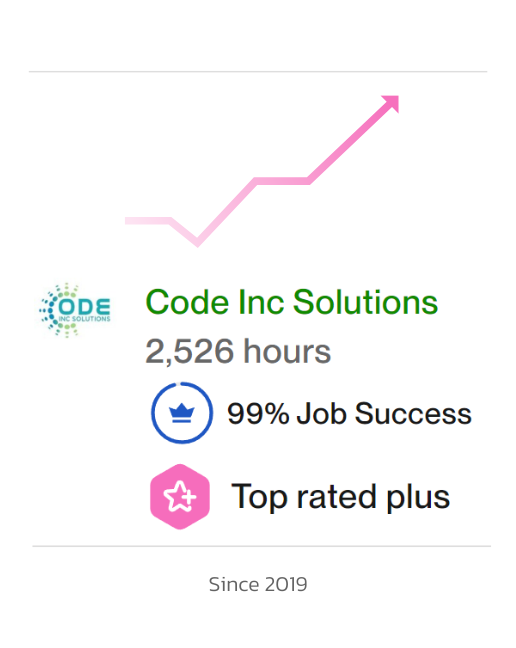This screenshot has width=516, height=648.
Task: Select the 99% Job Success label
Action: (350, 413)
